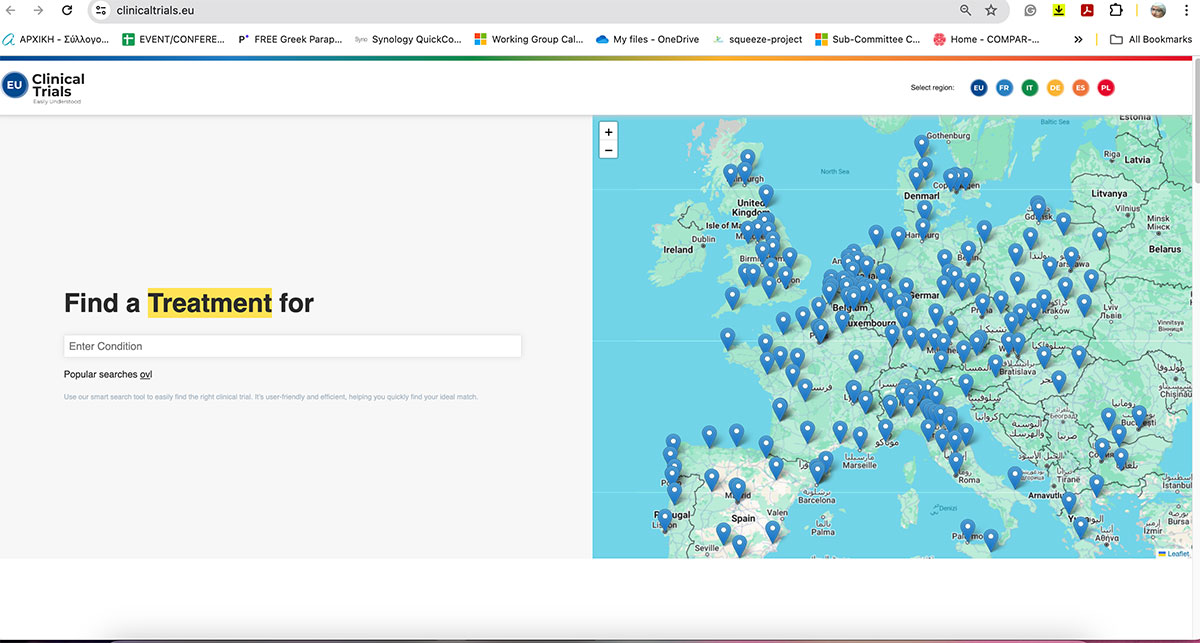
Task: Select the EU region circle
Action: coord(979,88)
